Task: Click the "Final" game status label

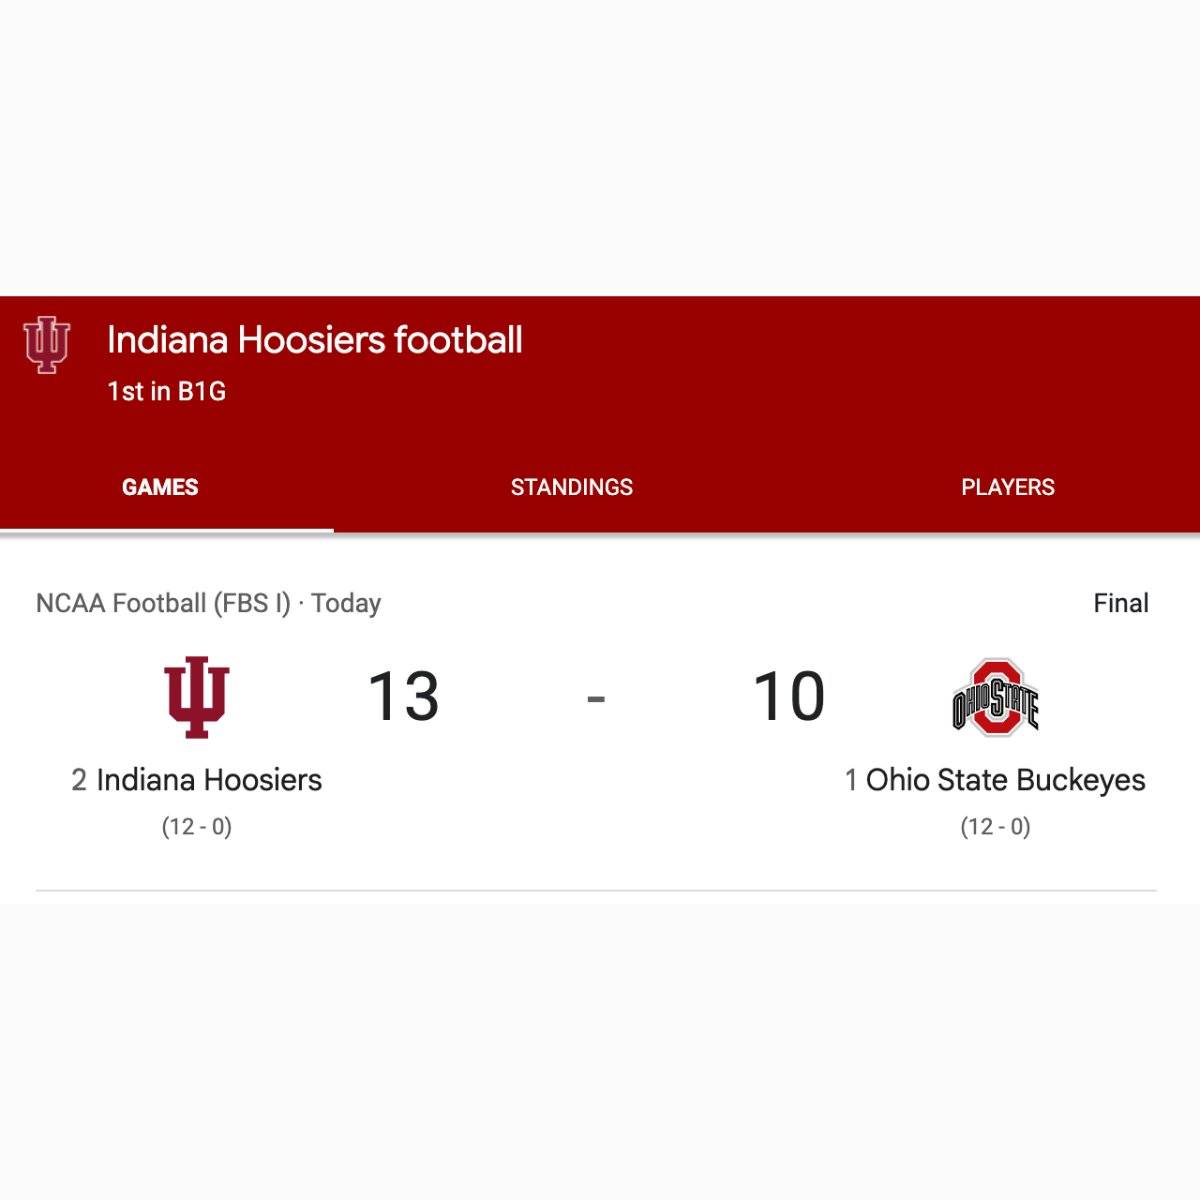Action: (1120, 603)
